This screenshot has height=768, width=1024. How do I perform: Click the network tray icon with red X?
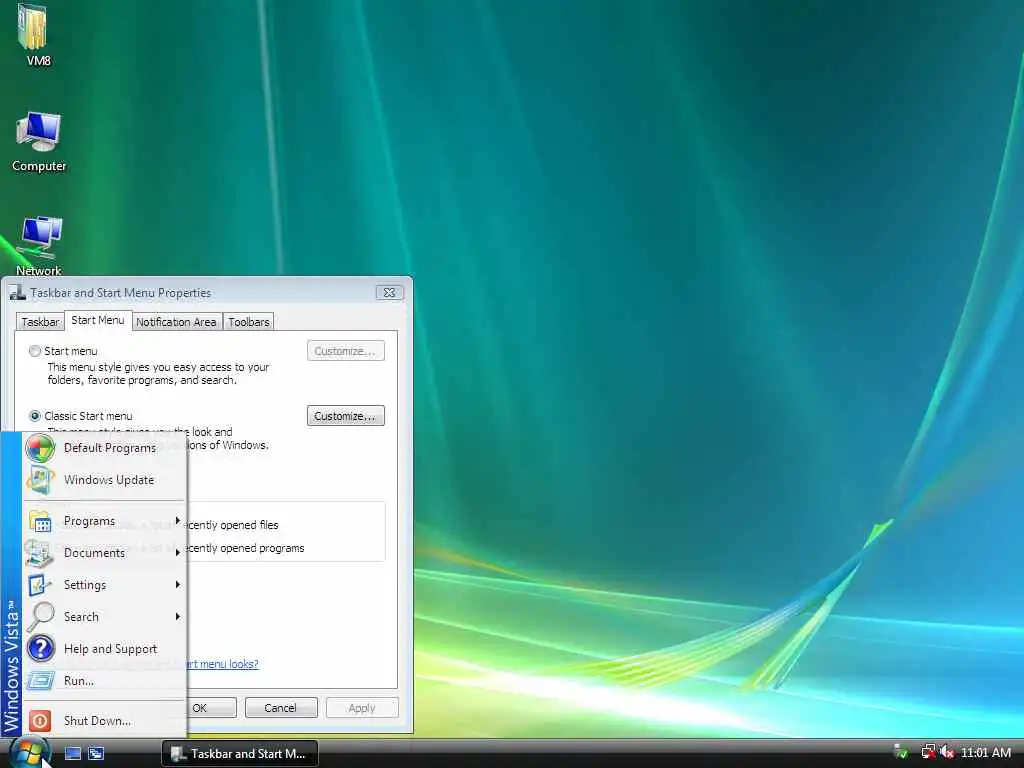click(x=928, y=752)
